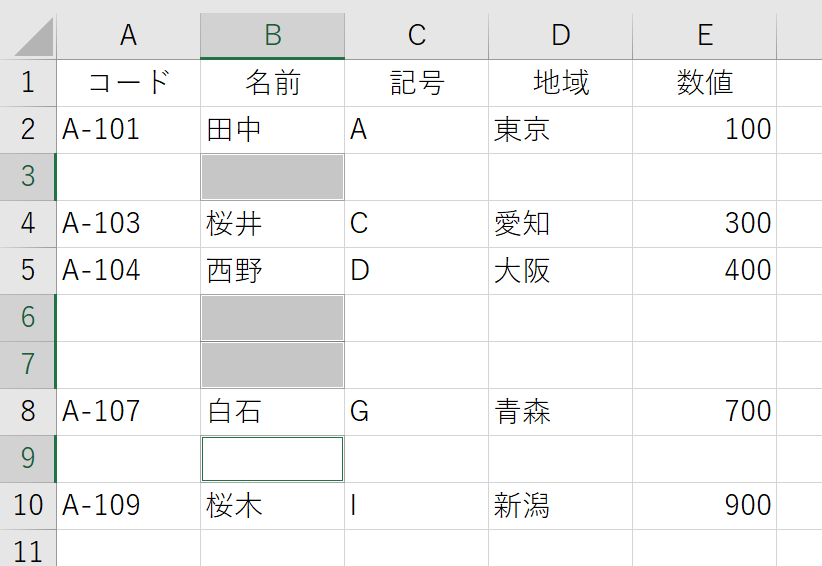Click the cell containing 大阪

pos(560,271)
